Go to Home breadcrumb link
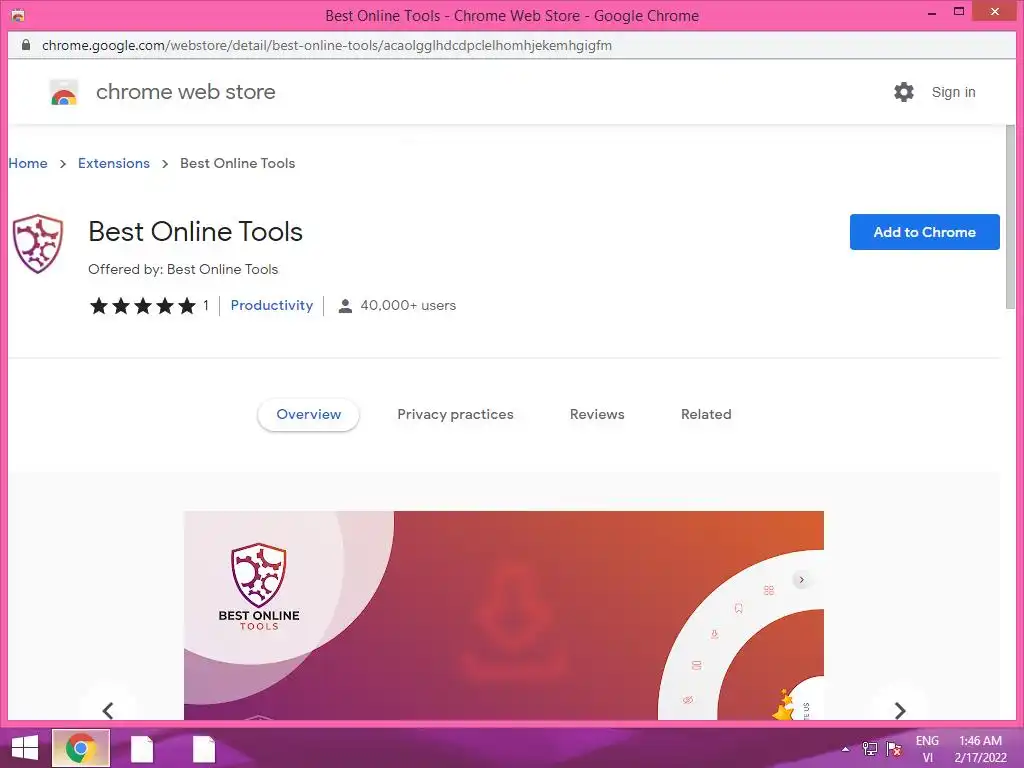 pos(28,163)
